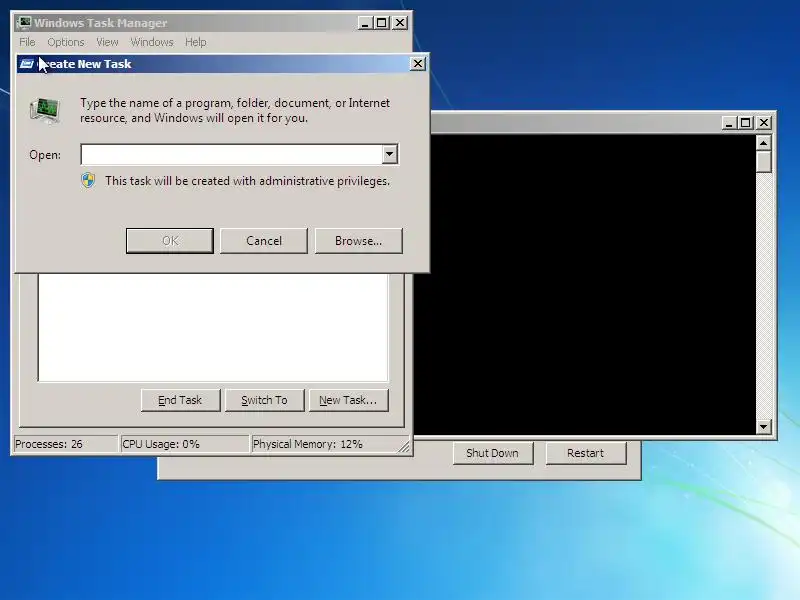Click the console scrollbar up arrow
The width and height of the screenshot is (800, 600).
[x=763, y=143]
